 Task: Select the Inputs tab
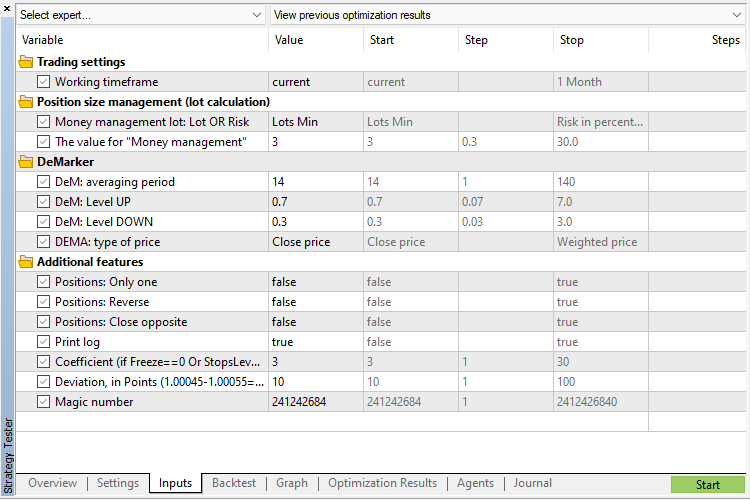176,483
